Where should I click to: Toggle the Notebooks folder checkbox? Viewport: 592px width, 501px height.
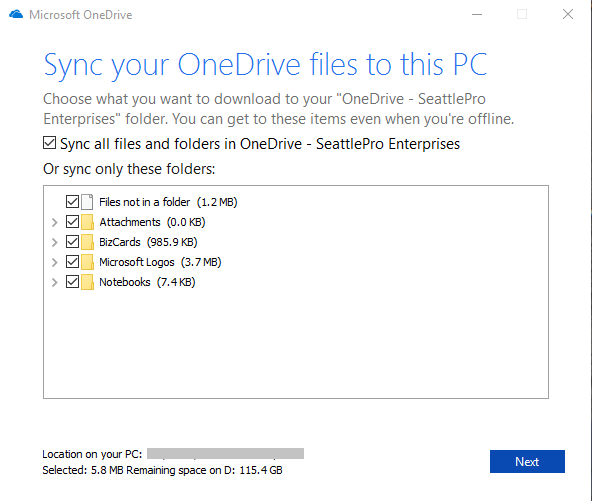point(72,282)
